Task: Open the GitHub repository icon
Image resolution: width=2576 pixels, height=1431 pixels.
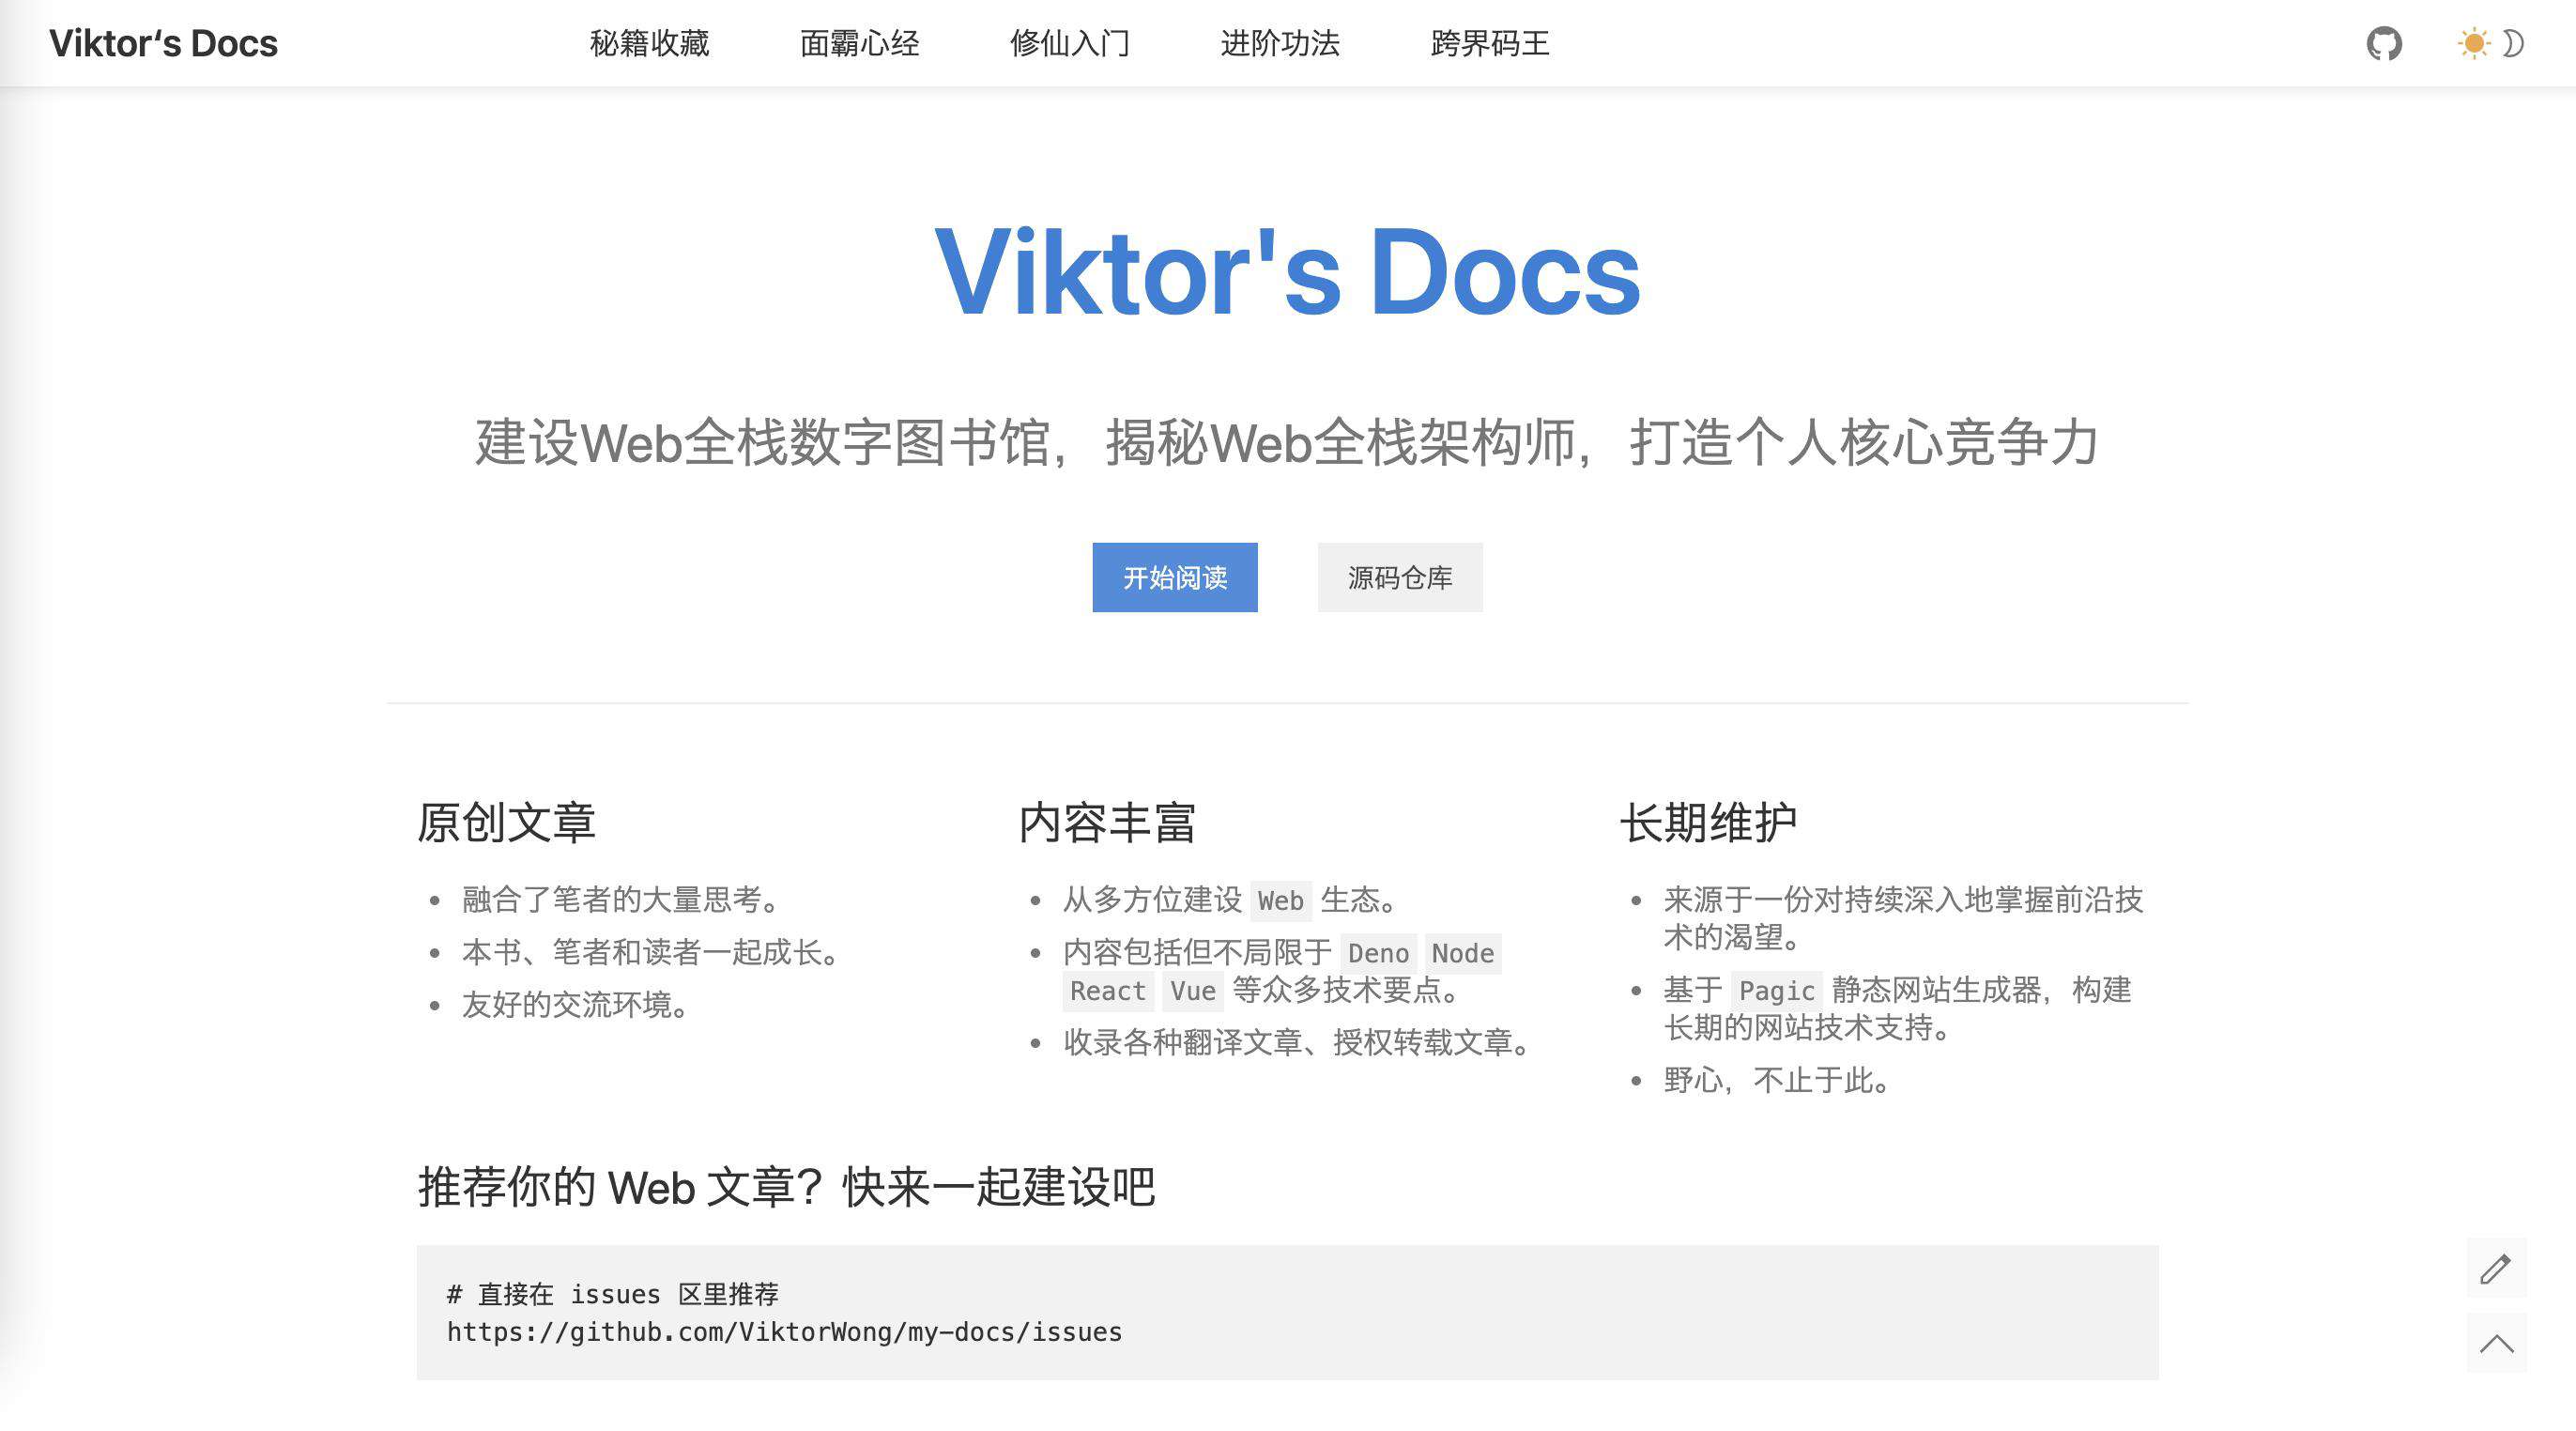Action: [2384, 43]
